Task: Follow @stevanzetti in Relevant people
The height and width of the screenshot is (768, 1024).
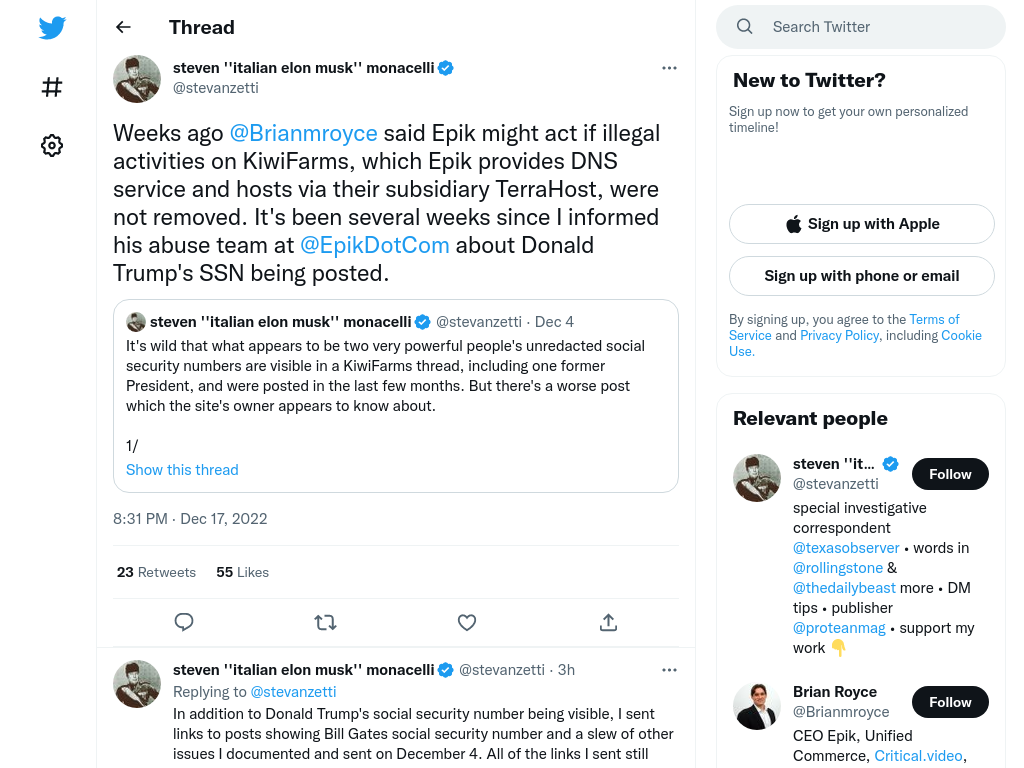Action: 950,474
